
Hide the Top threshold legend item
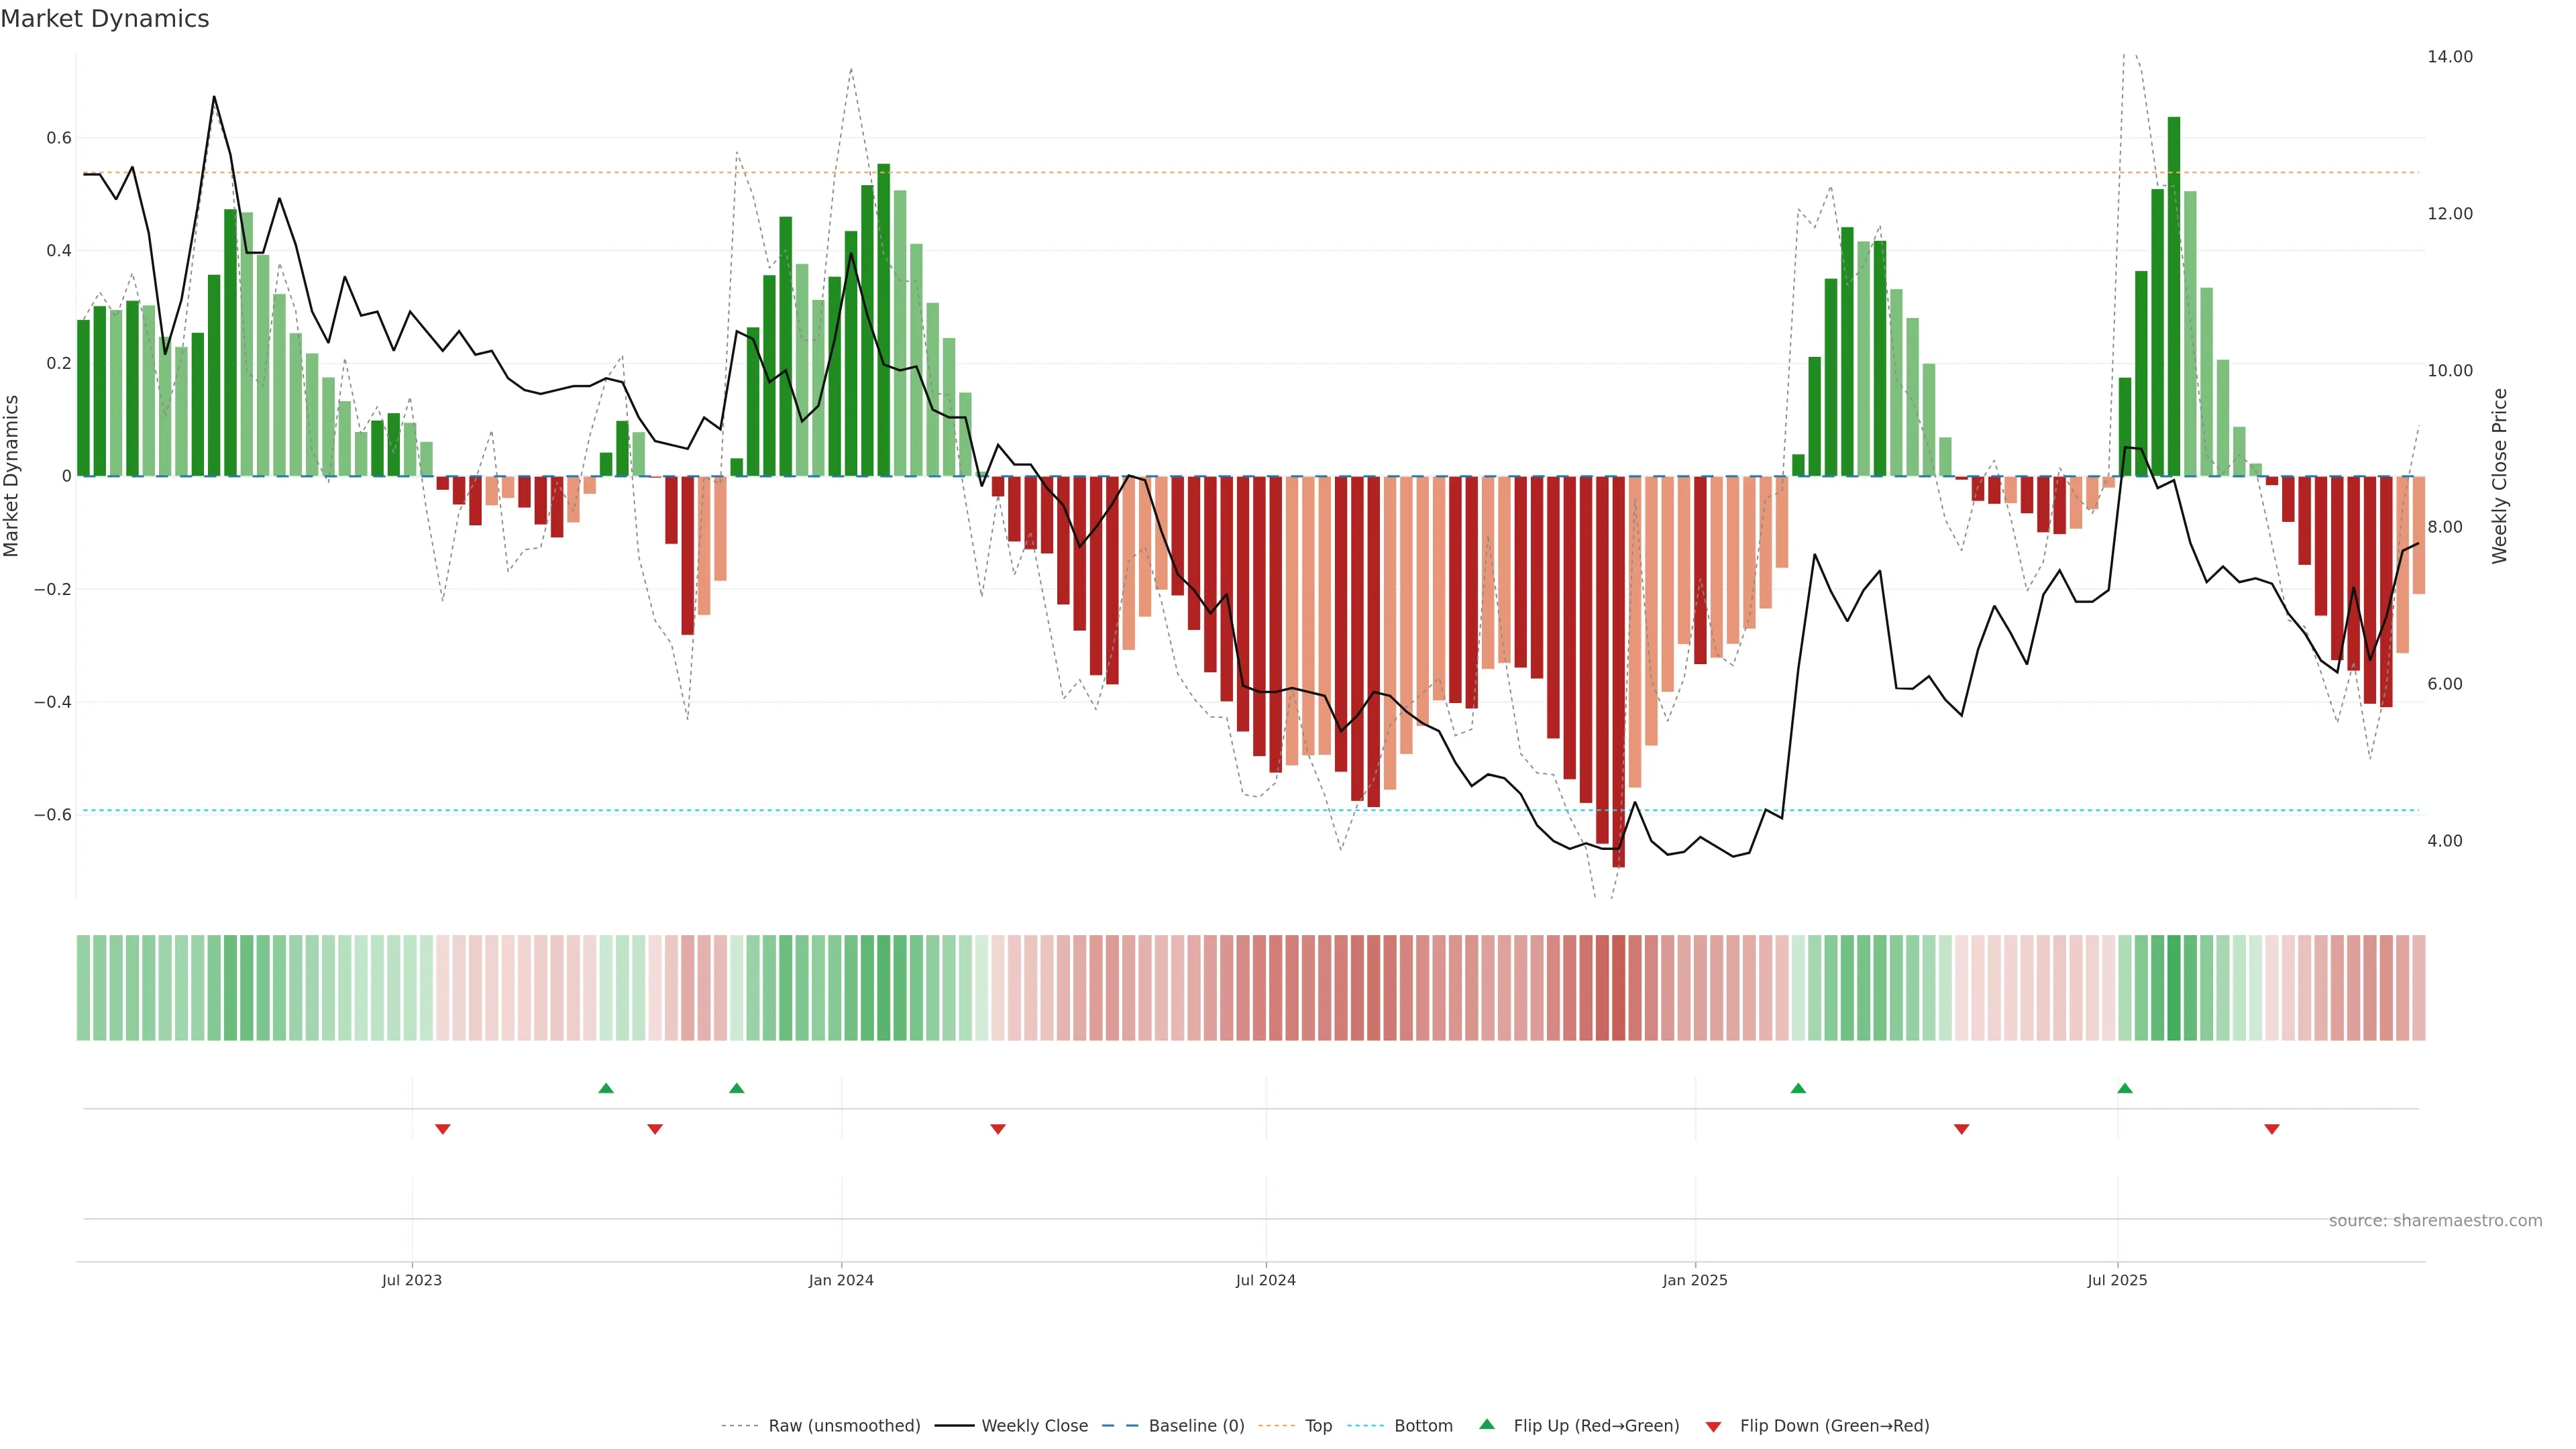point(1318,1426)
